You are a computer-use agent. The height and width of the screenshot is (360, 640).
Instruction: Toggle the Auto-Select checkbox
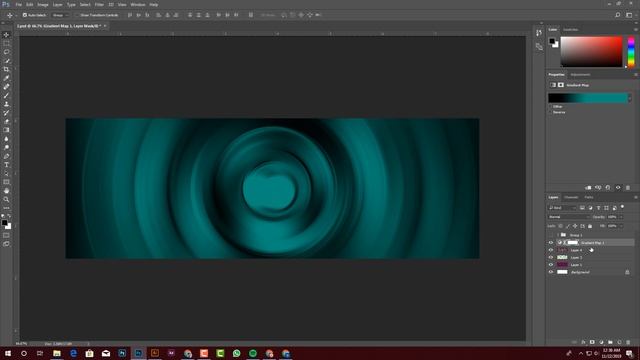click(x=24, y=15)
